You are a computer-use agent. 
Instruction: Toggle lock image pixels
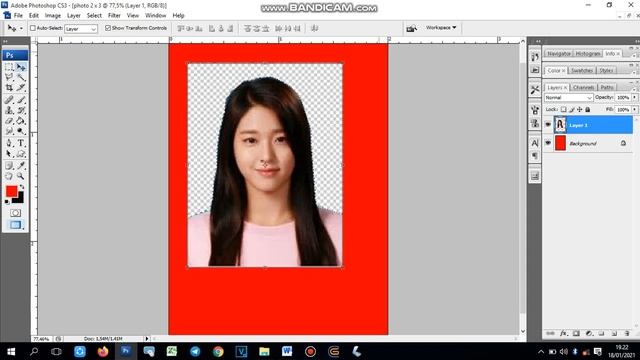[x=572, y=109]
